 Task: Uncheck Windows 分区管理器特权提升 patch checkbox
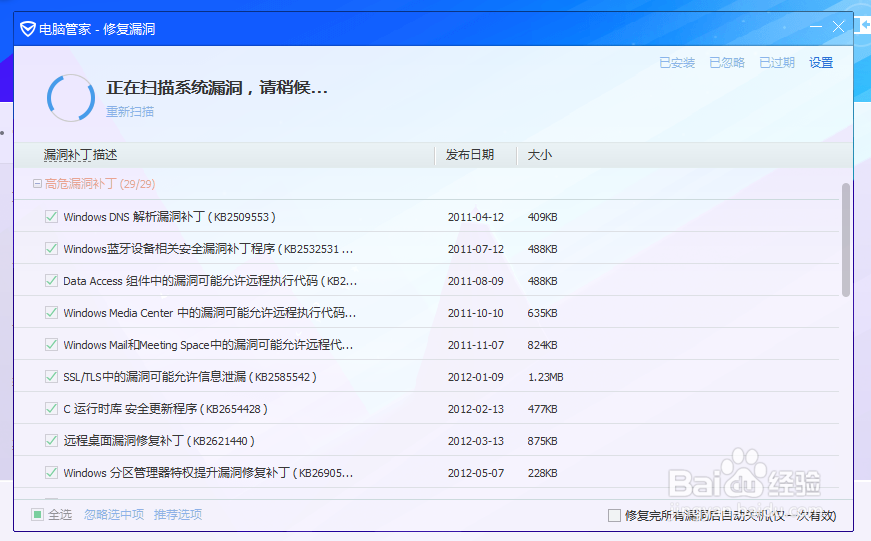(x=51, y=473)
